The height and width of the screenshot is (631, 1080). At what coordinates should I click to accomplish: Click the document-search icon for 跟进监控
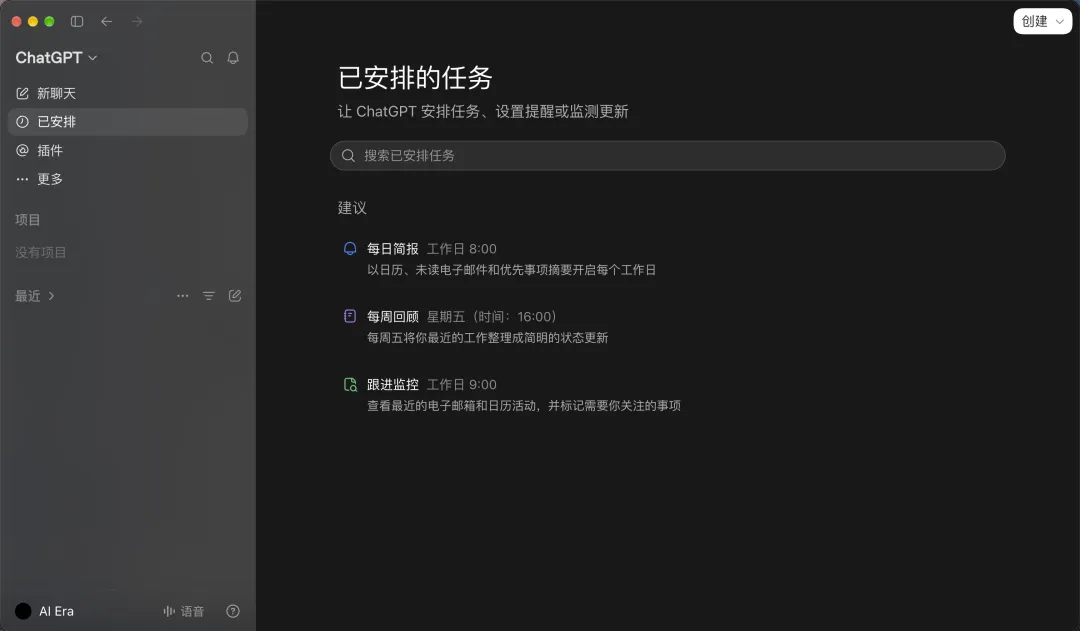coord(350,384)
